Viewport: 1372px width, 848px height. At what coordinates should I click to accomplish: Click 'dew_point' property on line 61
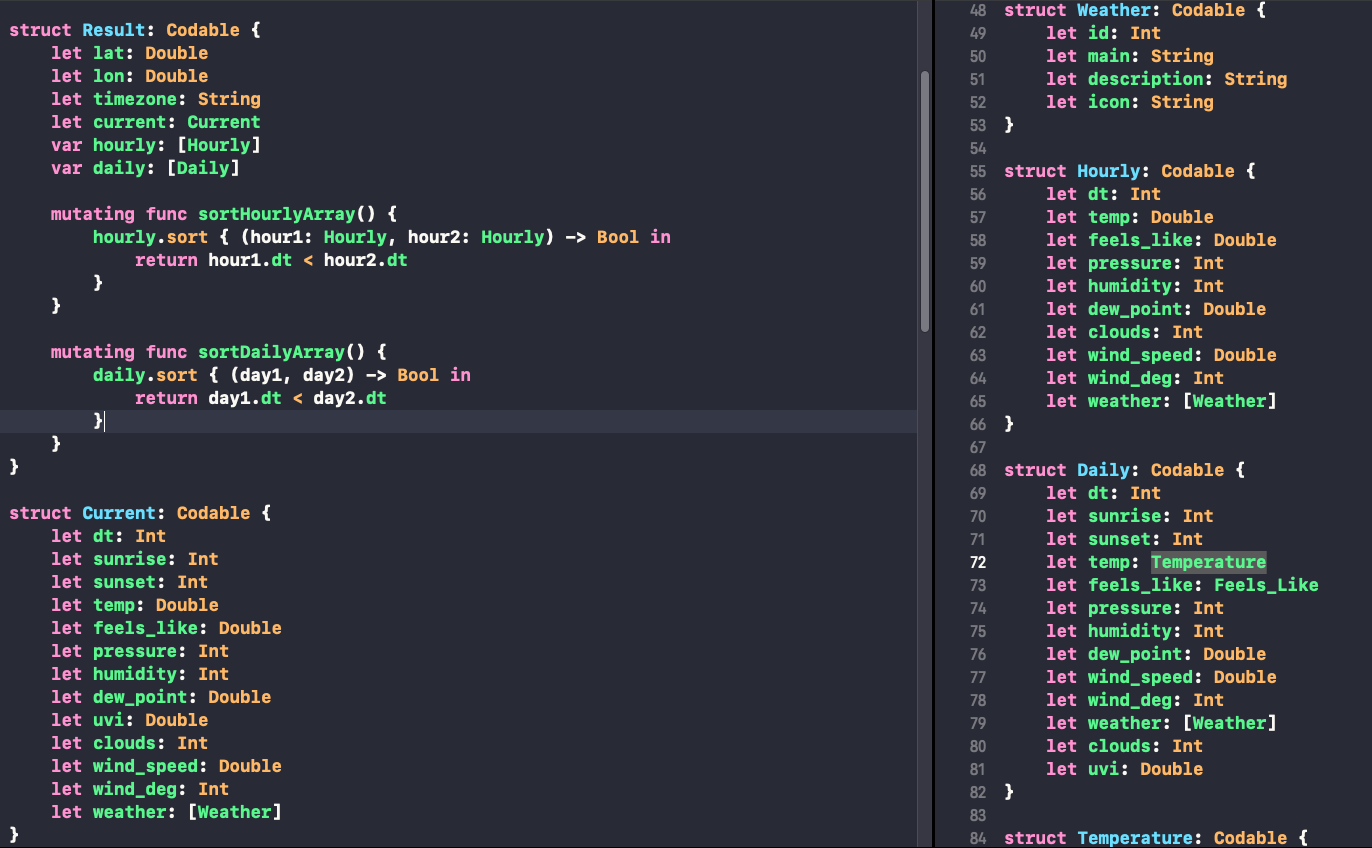click(1135, 309)
